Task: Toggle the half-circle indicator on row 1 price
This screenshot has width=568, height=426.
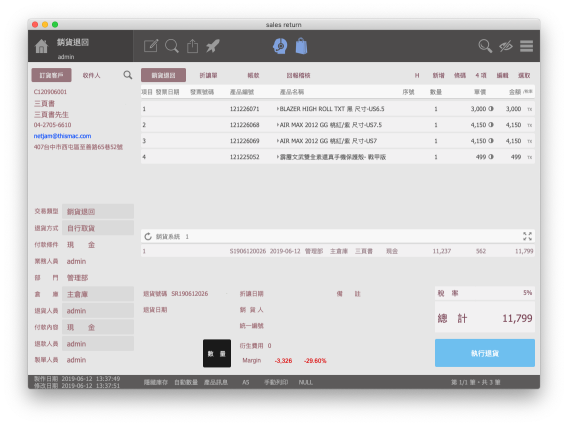Action: pos(491,109)
